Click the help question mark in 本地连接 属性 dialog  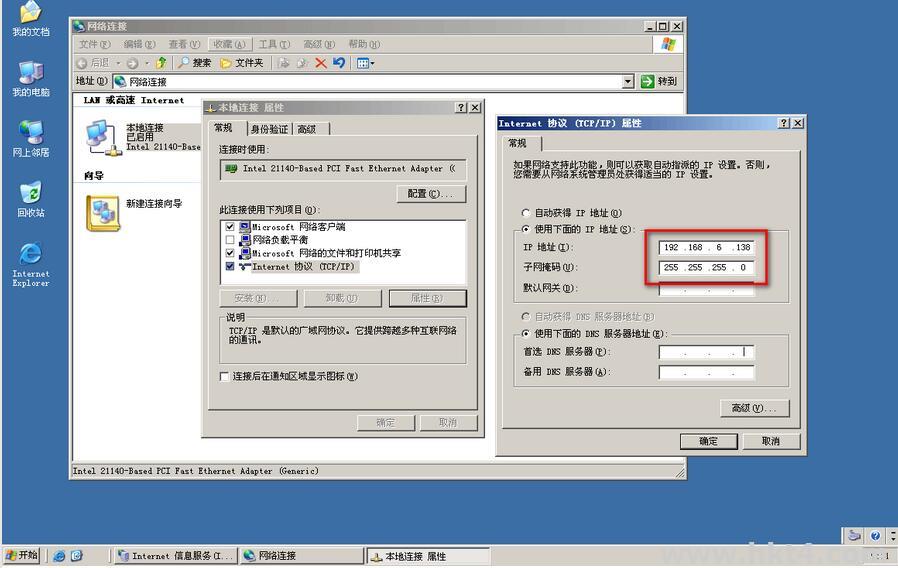[x=462, y=108]
